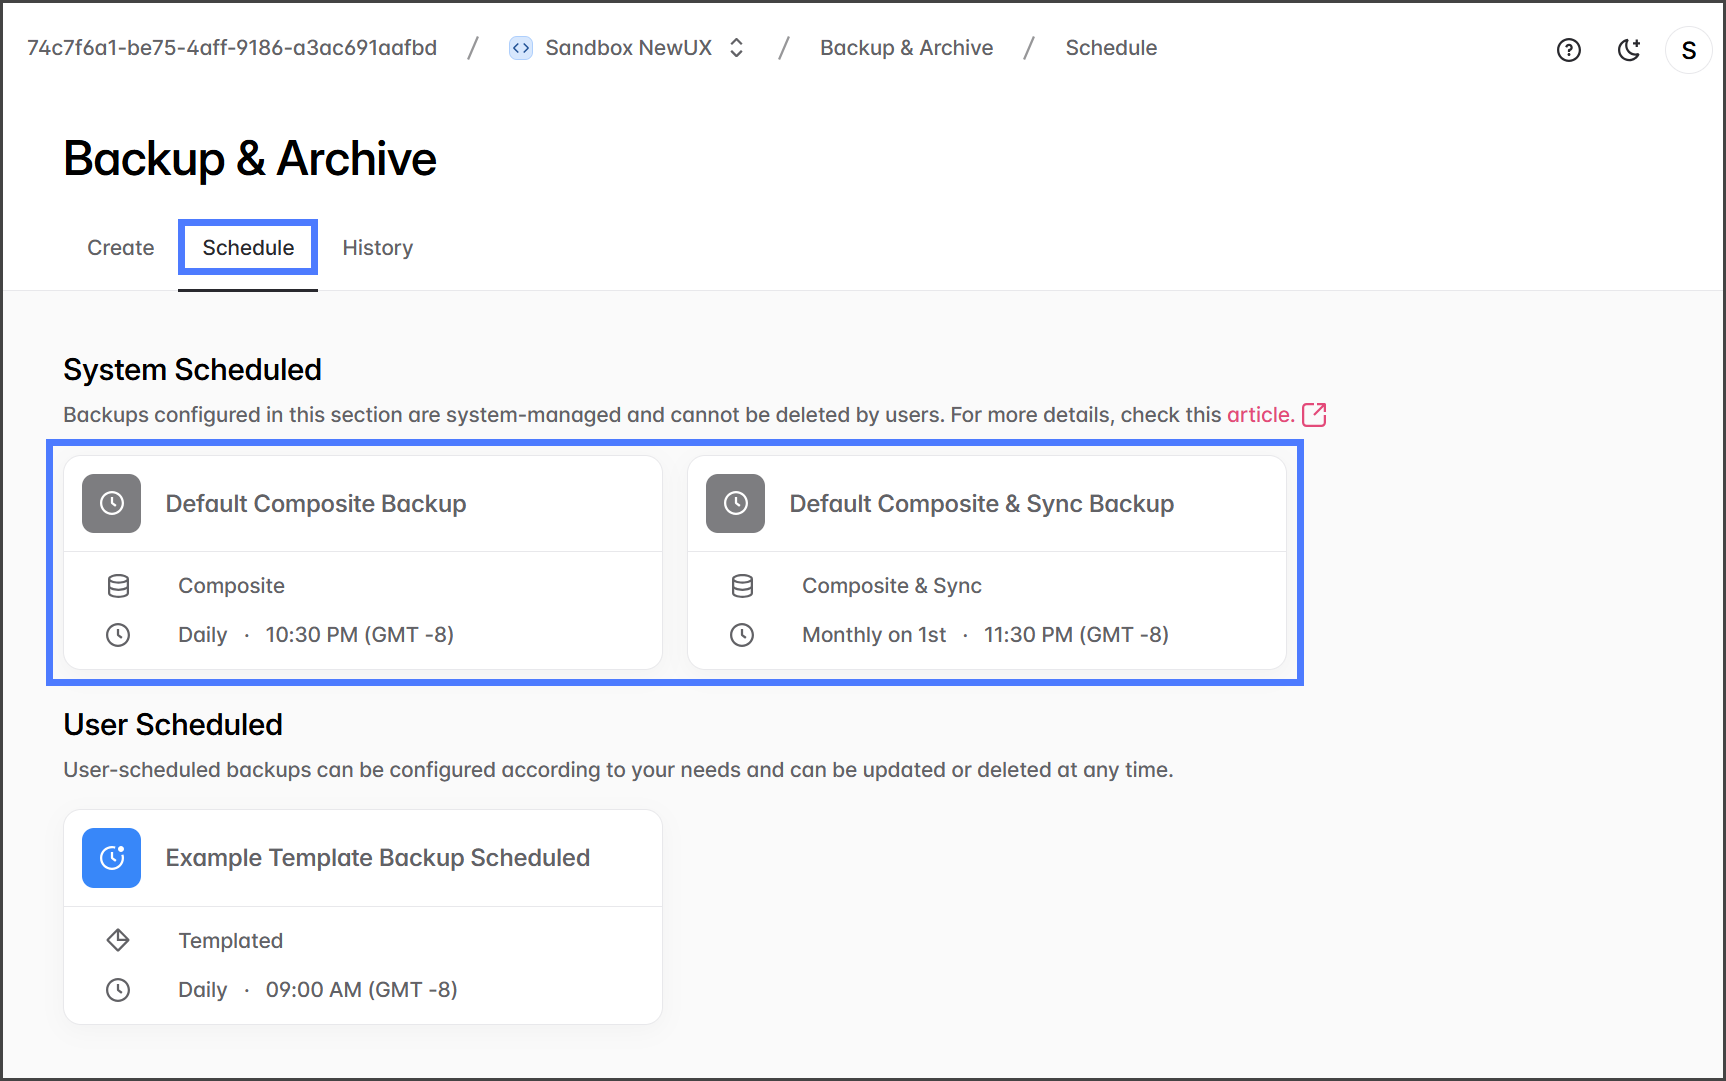This screenshot has width=1726, height=1081.
Task: Click the Composite database icon
Action: coord(118,586)
